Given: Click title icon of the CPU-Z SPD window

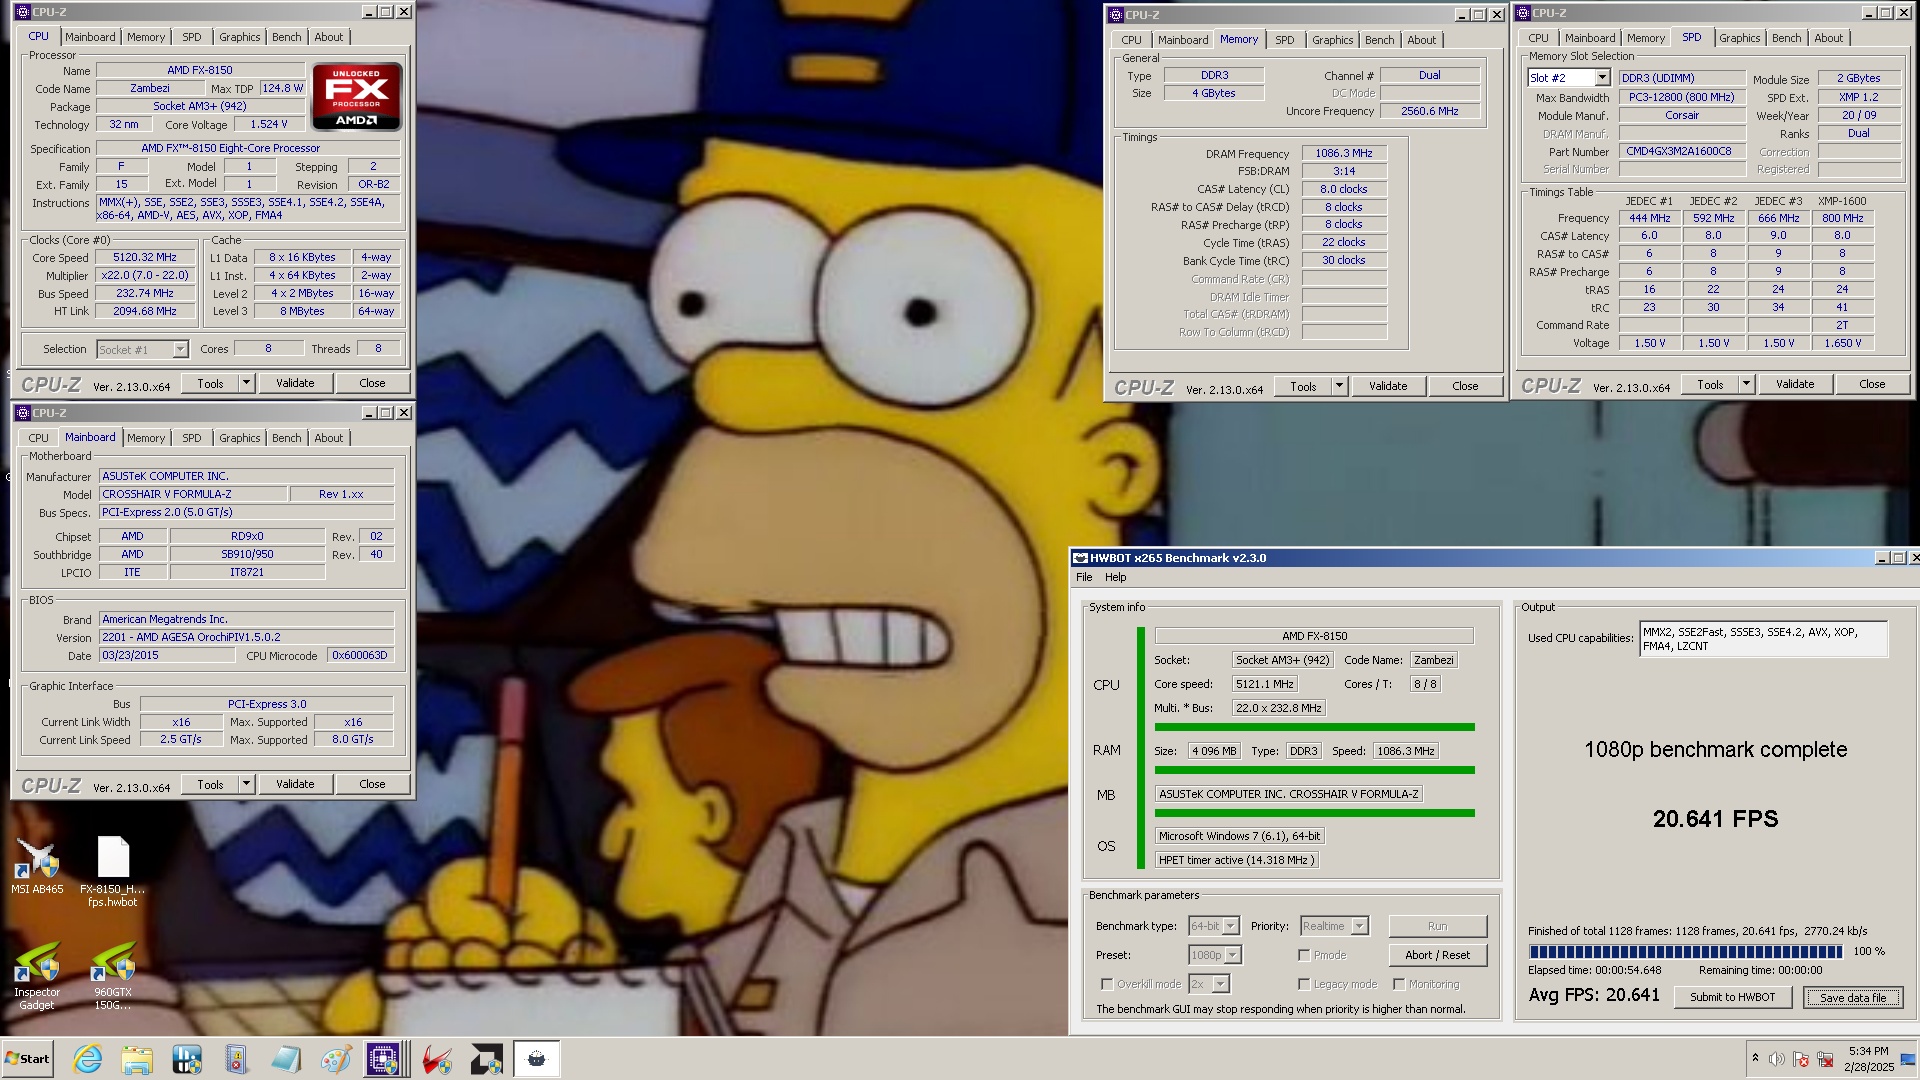Looking at the screenshot, I should point(1523,13).
